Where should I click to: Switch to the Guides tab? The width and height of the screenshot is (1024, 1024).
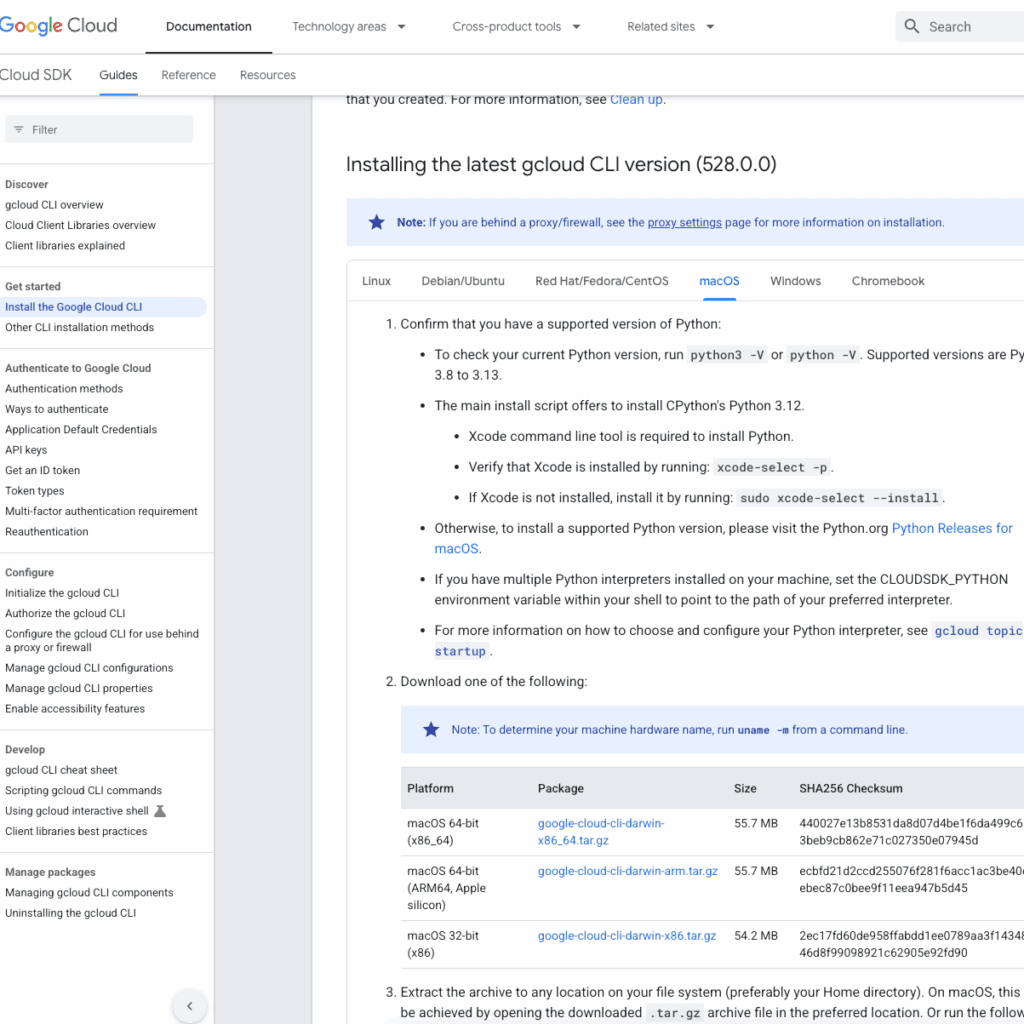118,75
